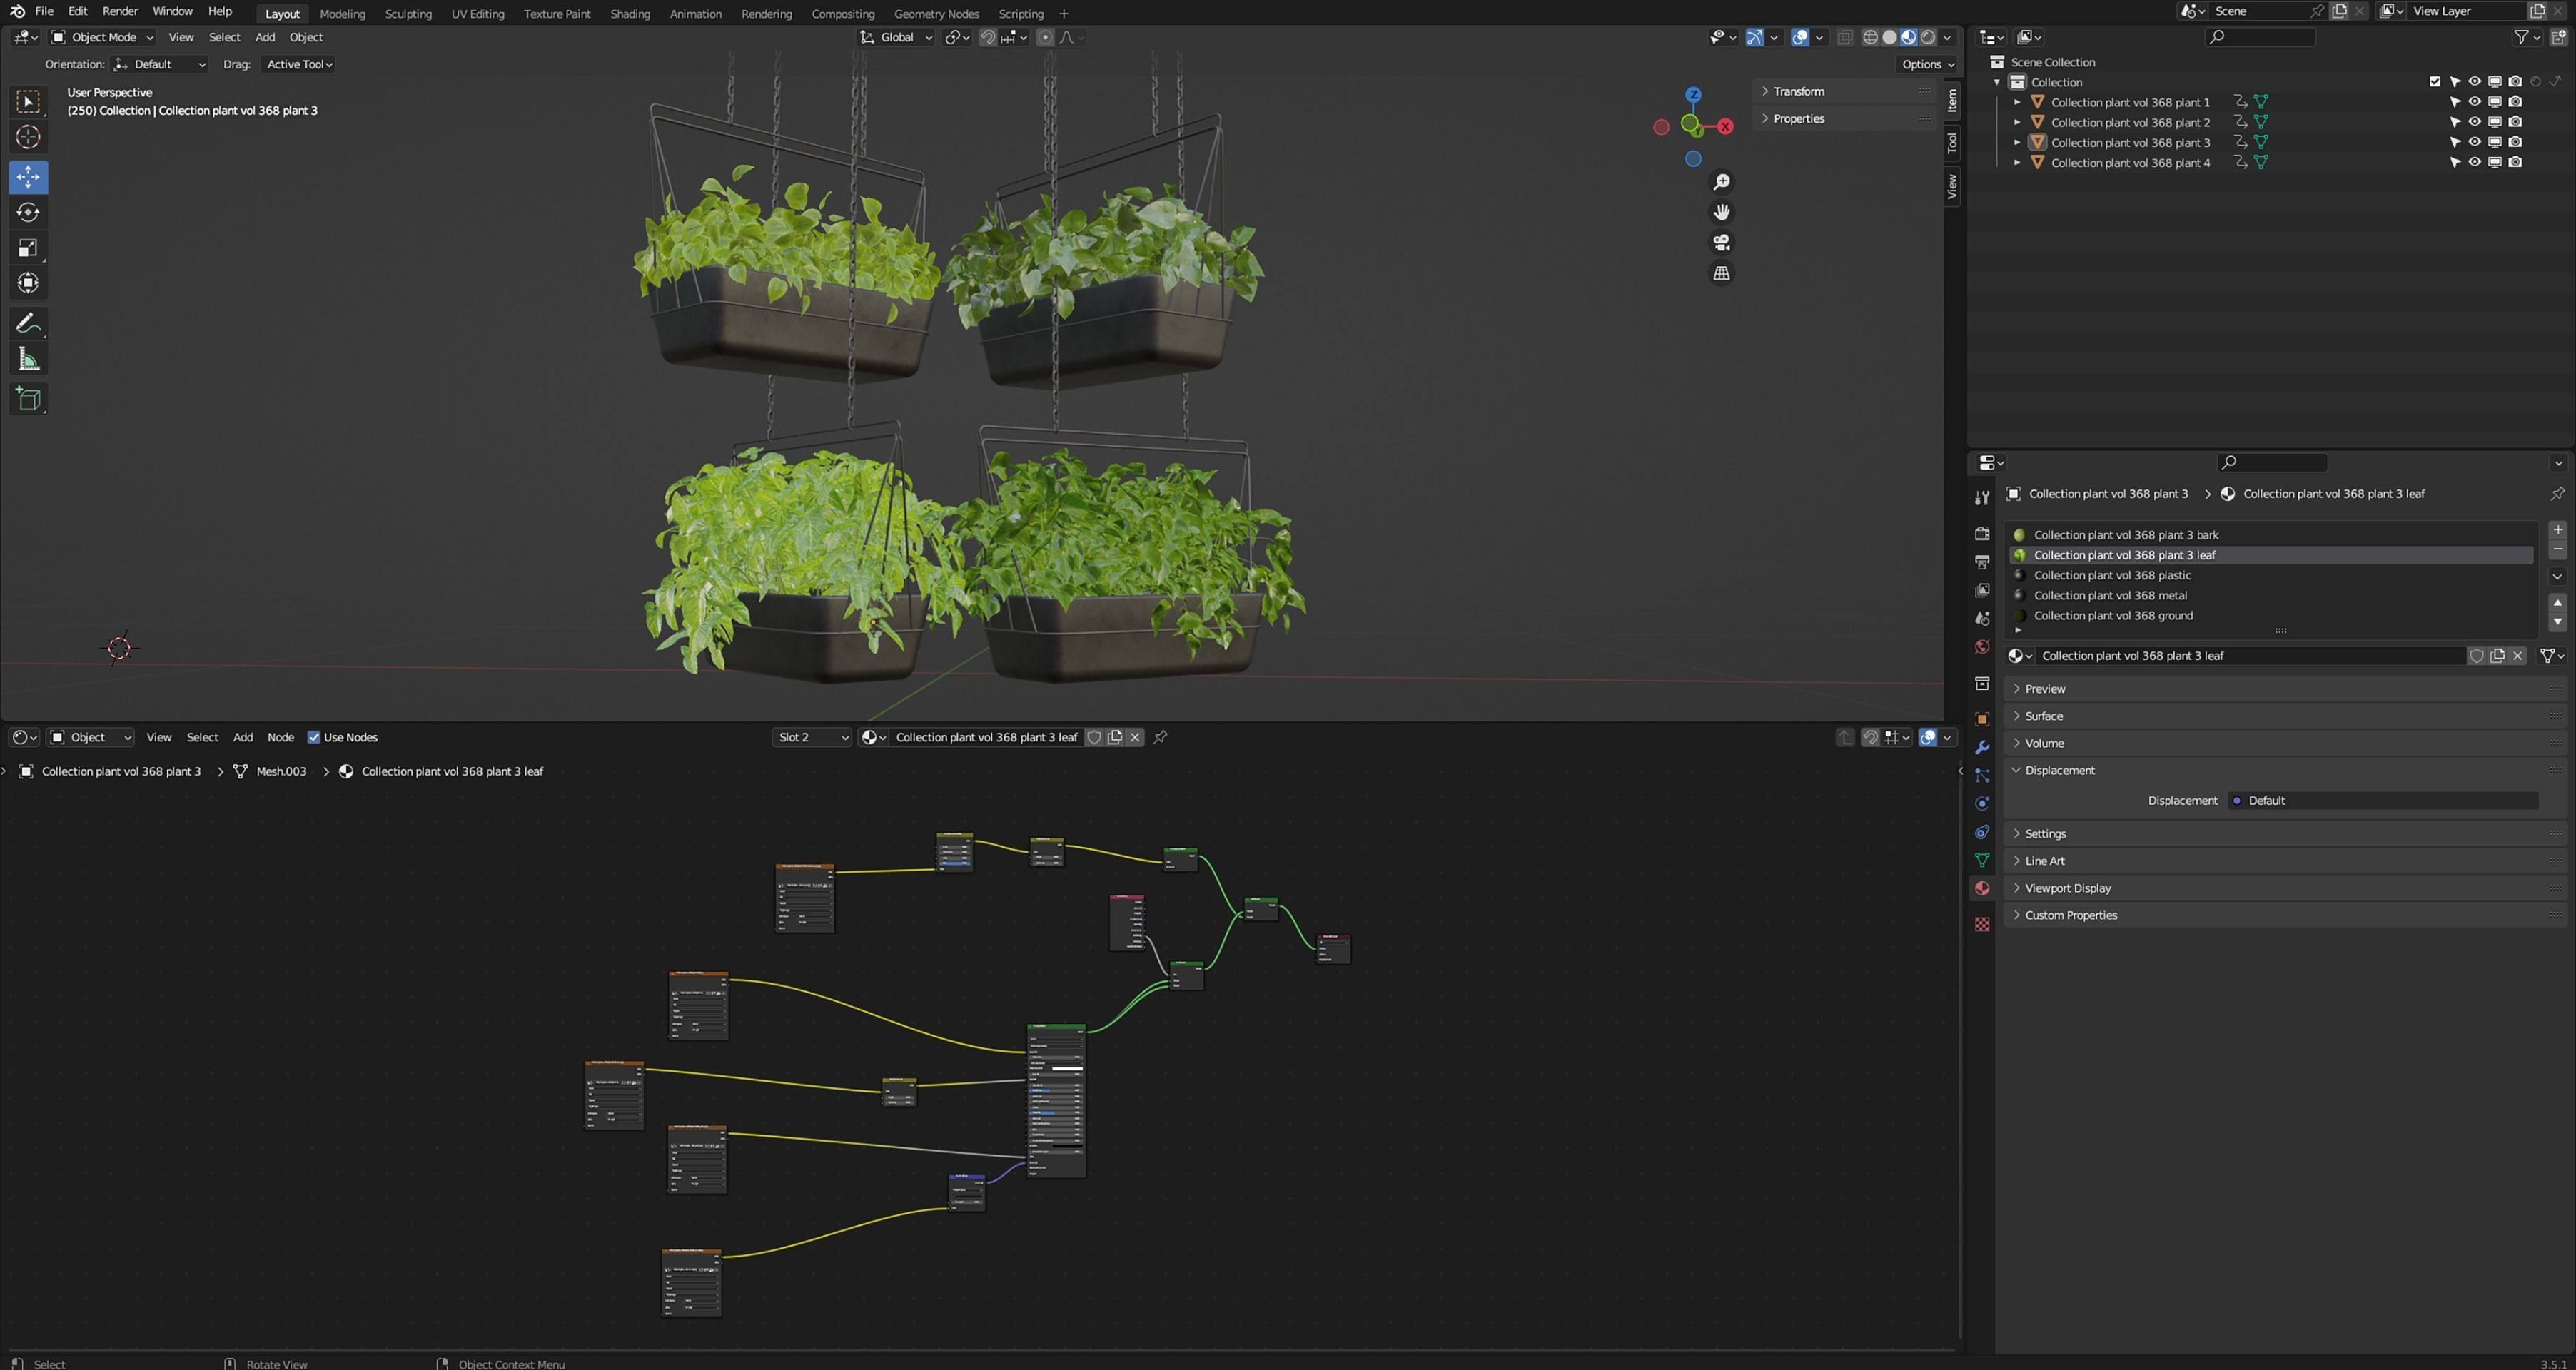Toggle snapping magnet in viewport header

988,37
